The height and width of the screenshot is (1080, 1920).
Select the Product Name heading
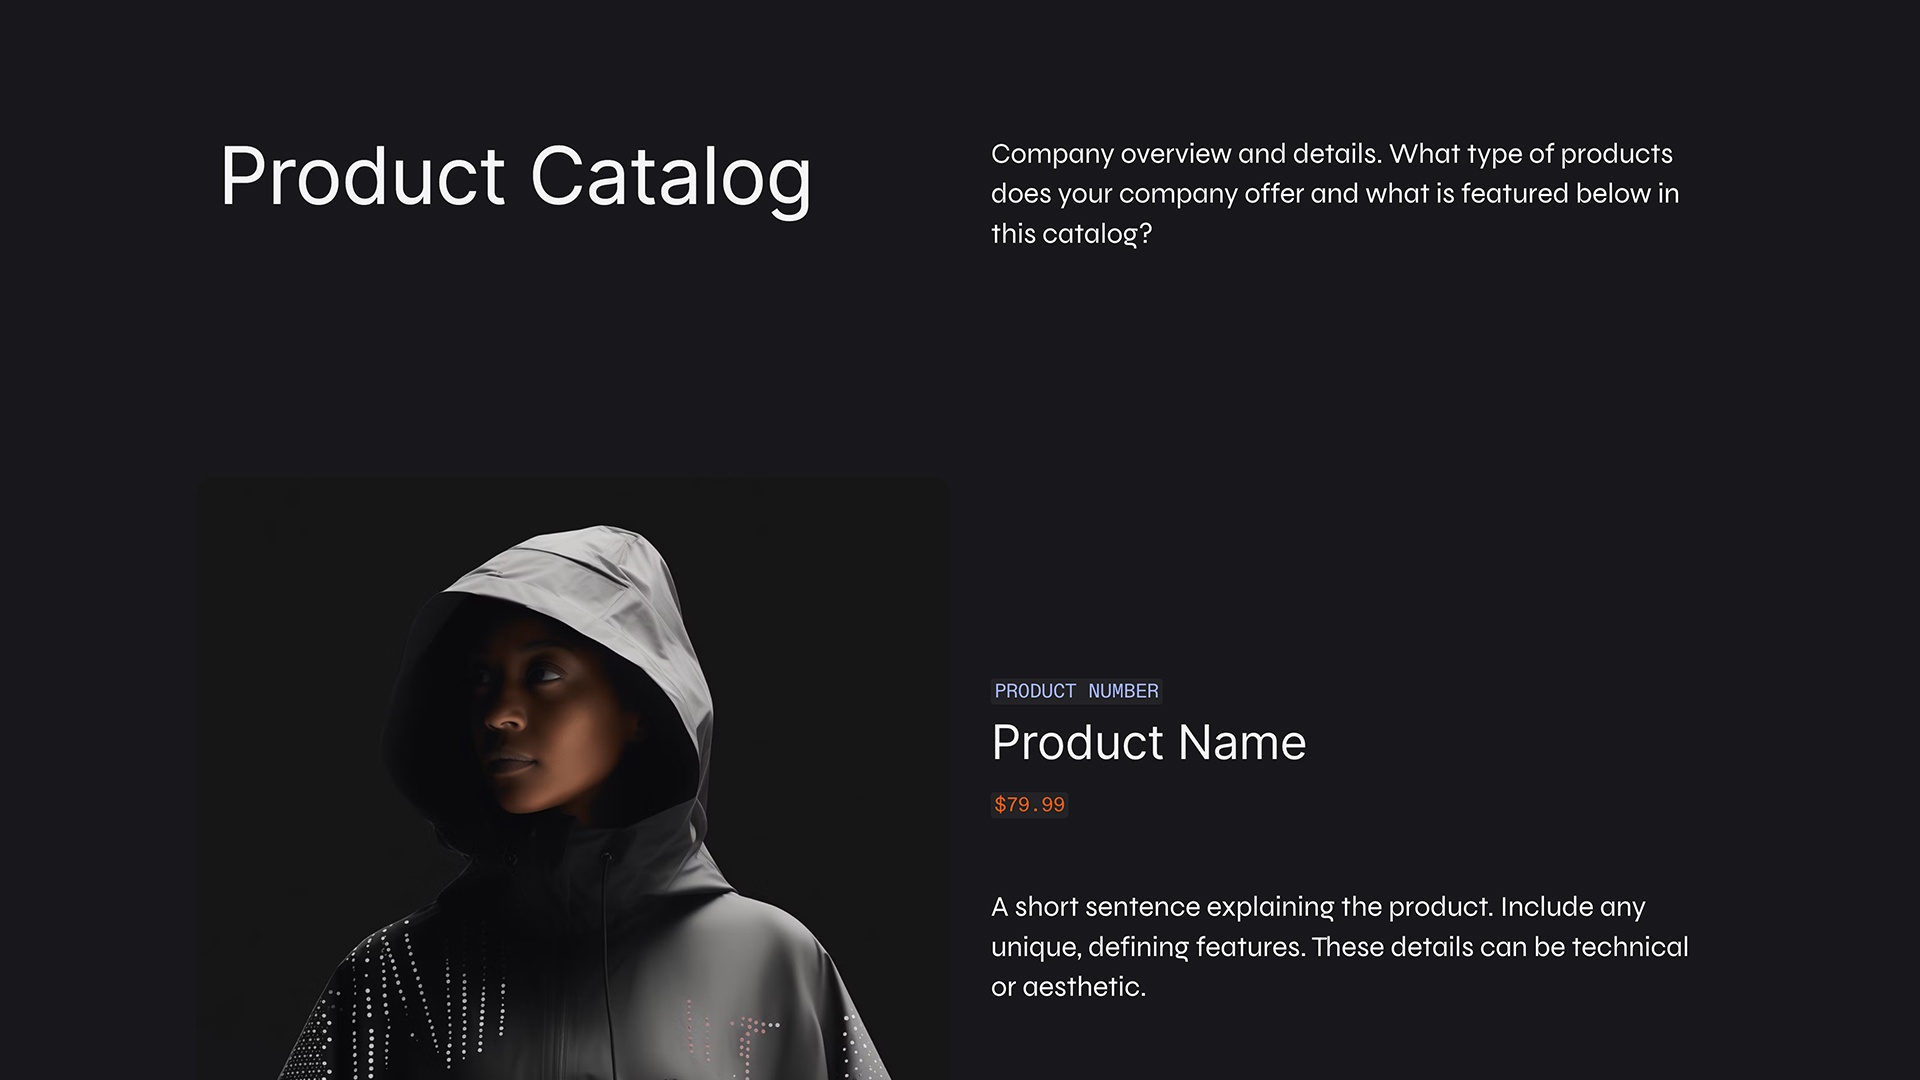1148,743
